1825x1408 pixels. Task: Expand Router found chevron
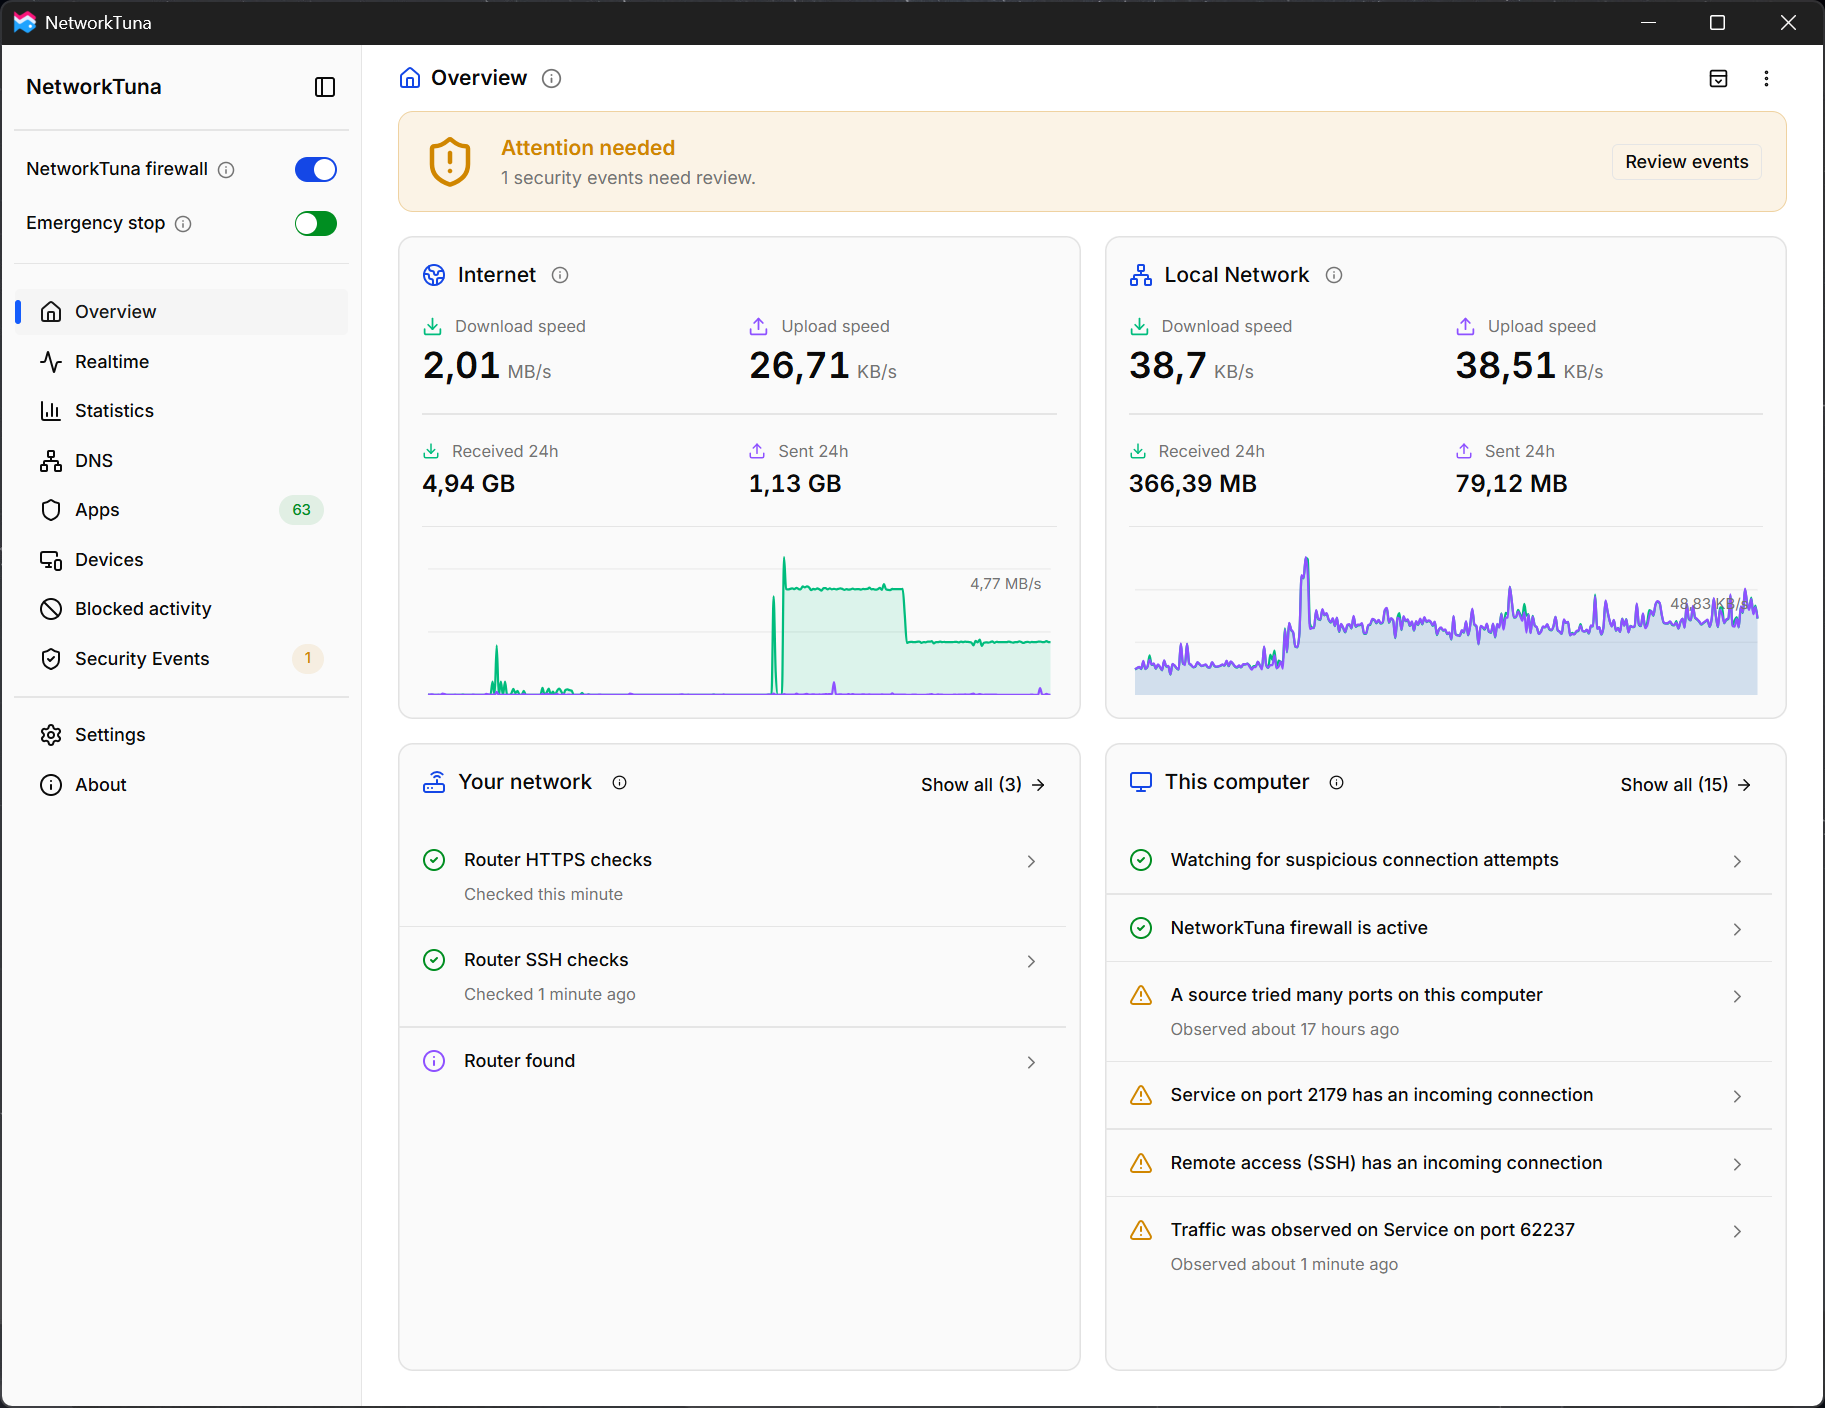point(1031,1062)
